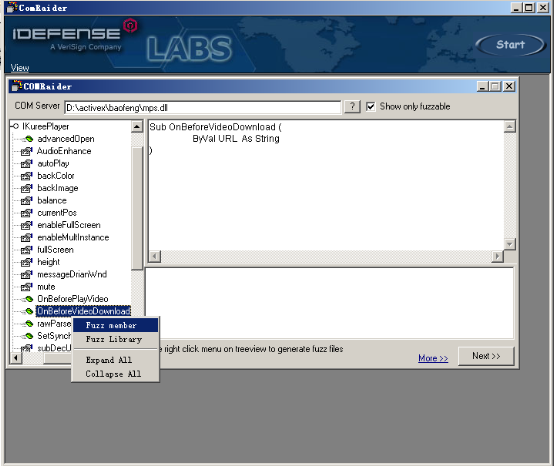Viewport: 555px width, 467px height.
Task: Select backImage in the tree
Action: click(x=58, y=188)
